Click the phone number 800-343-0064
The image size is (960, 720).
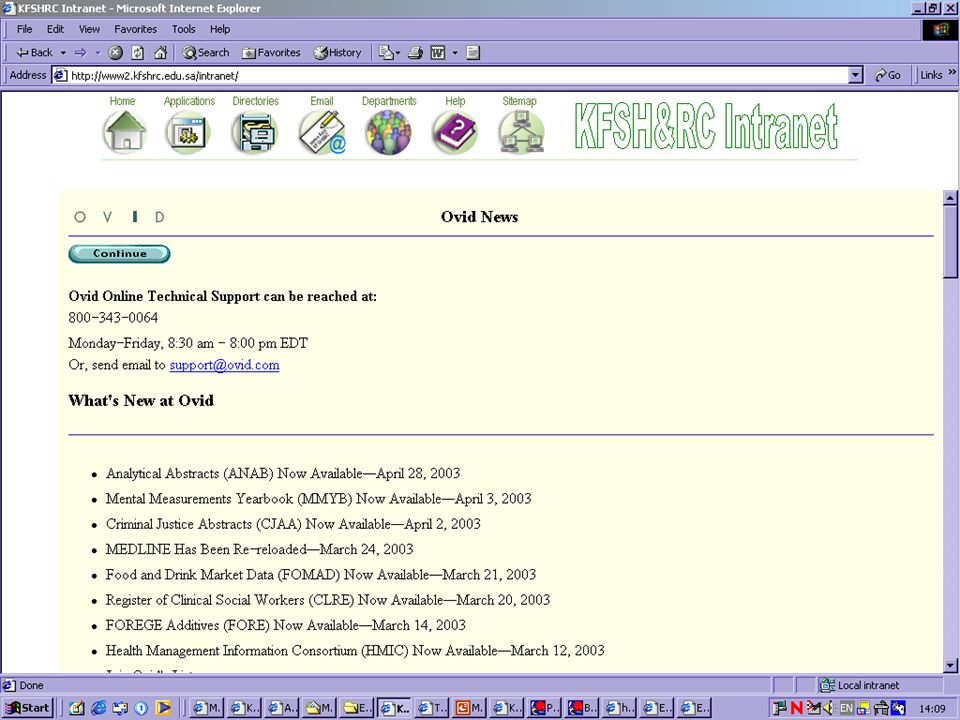coord(113,318)
